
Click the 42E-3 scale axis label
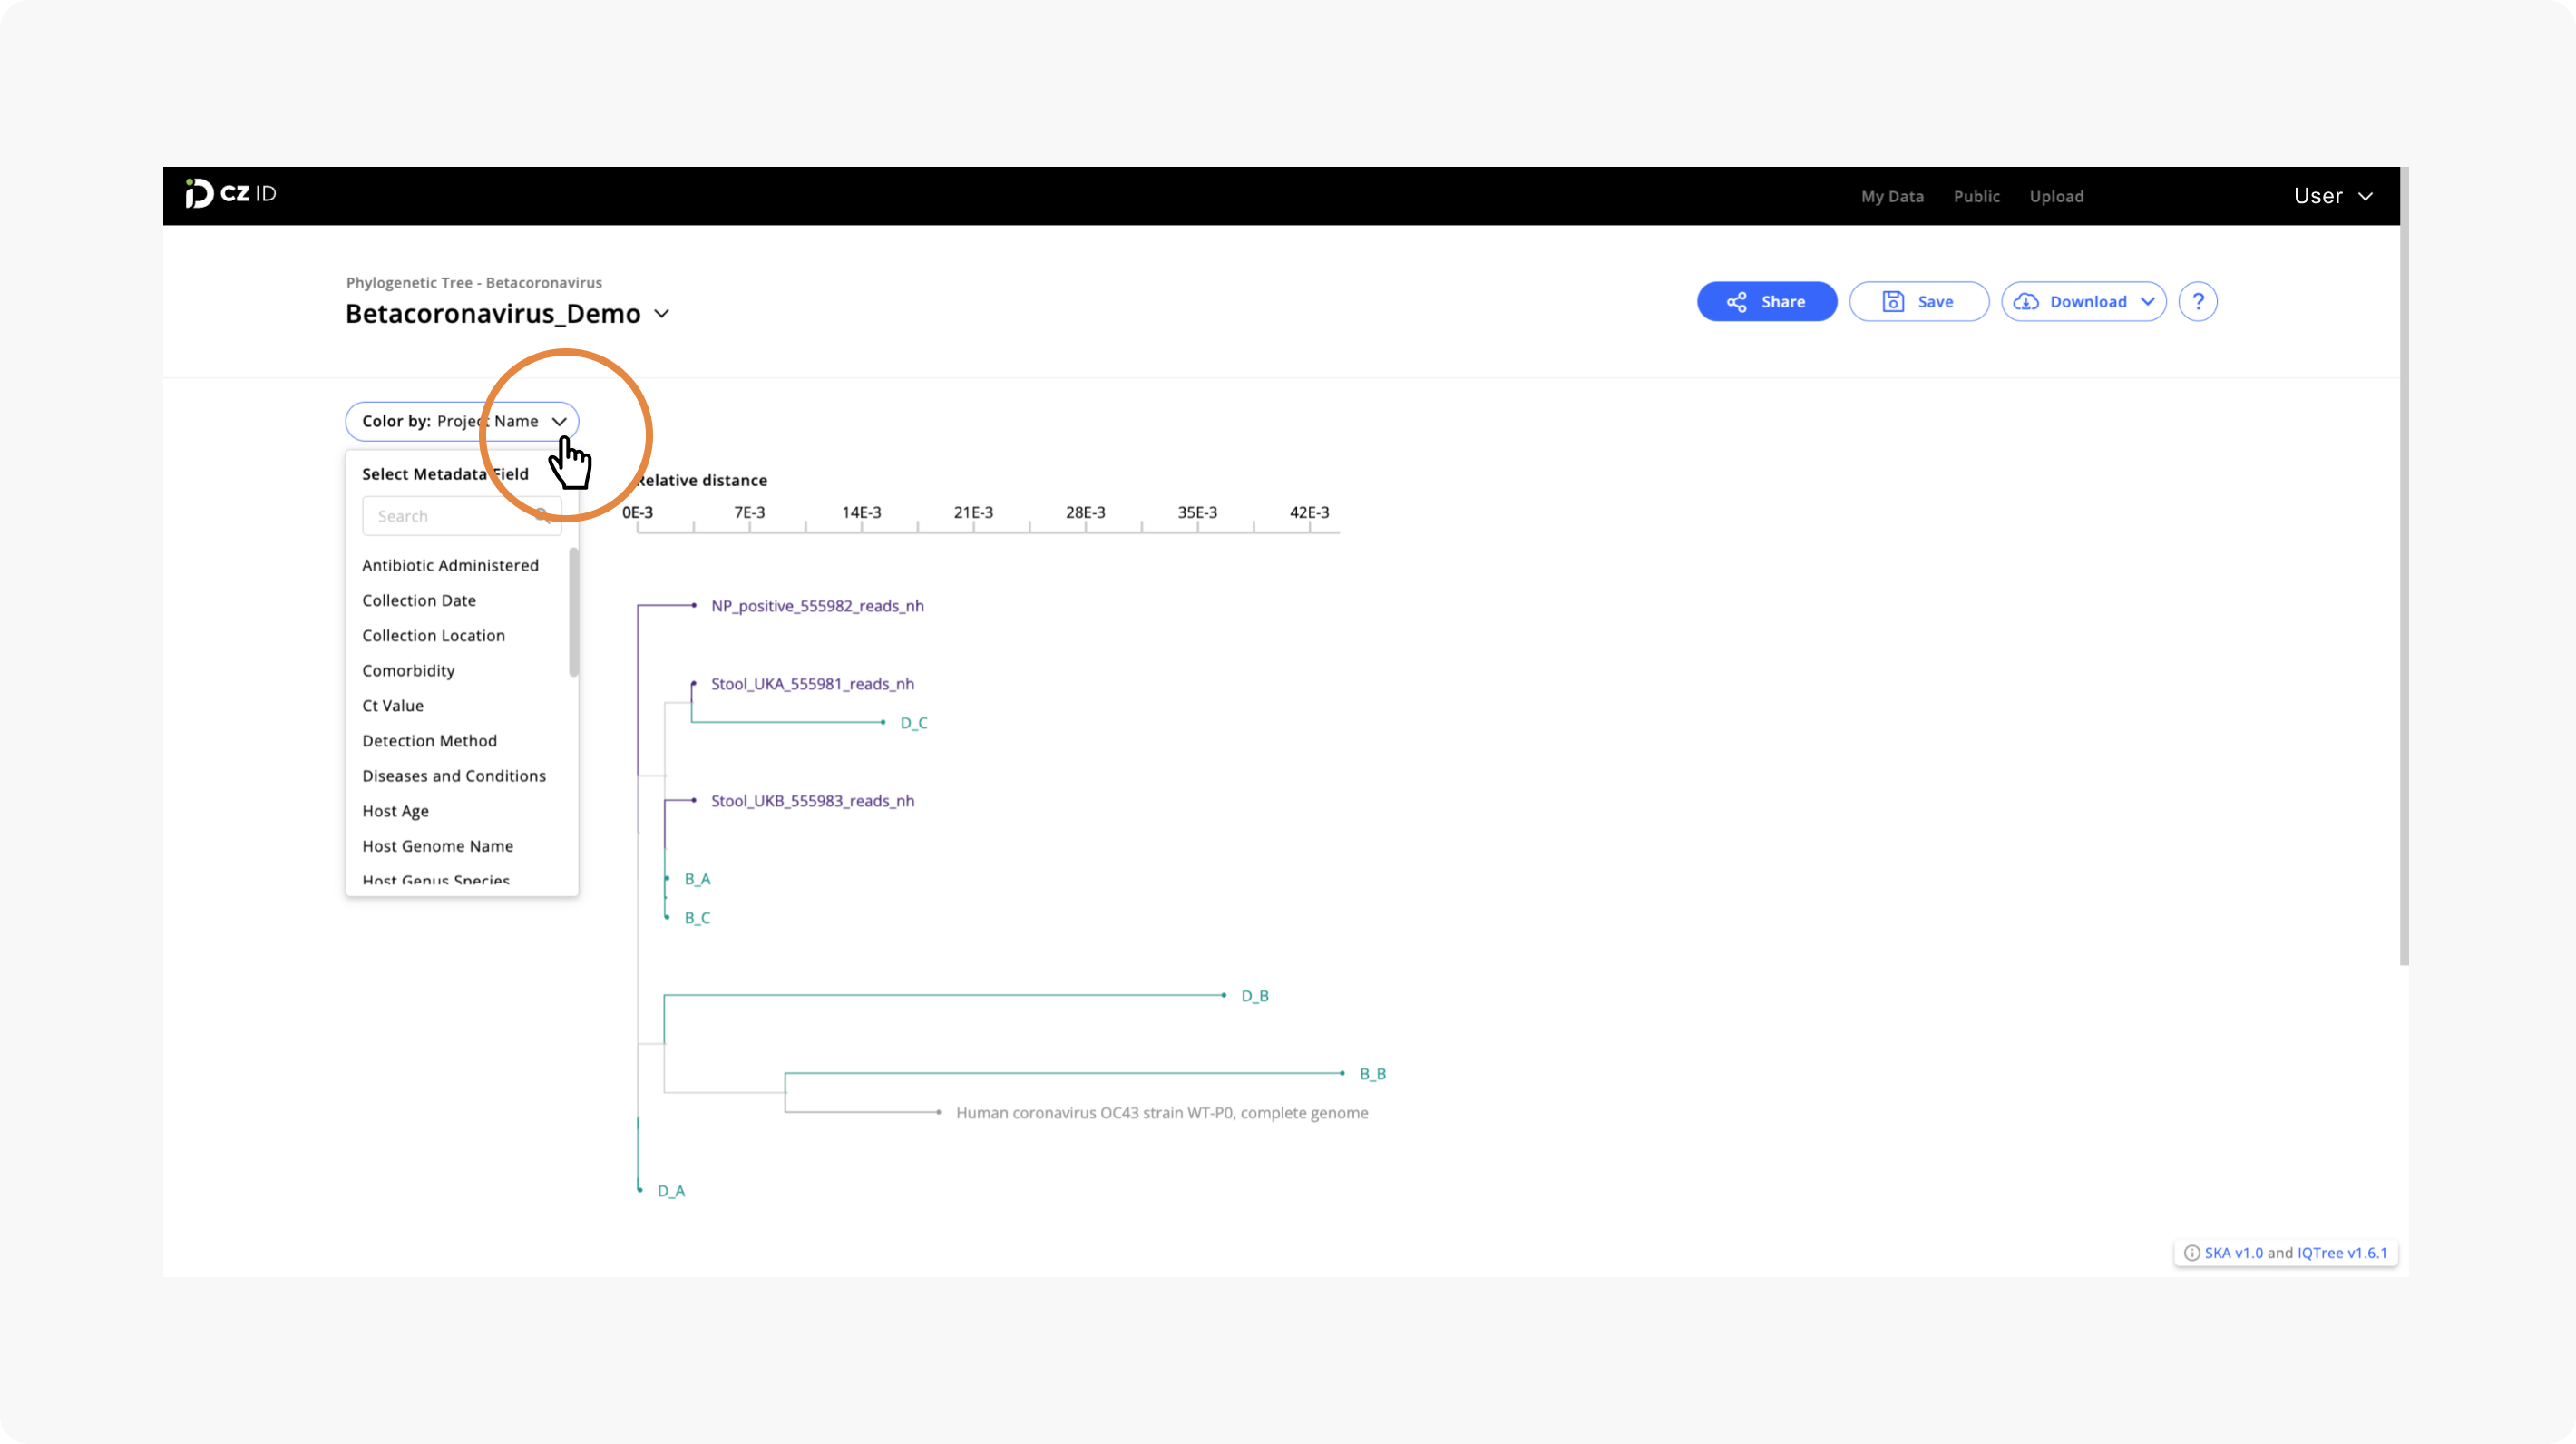pyautogui.click(x=1309, y=513)
